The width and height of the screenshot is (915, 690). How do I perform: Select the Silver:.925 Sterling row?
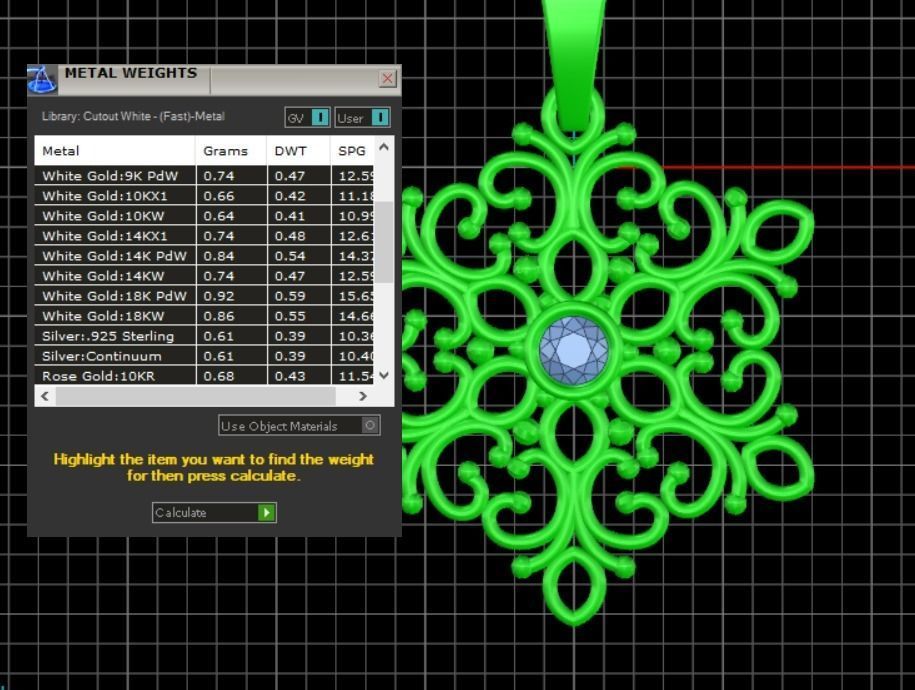[204, 336]
